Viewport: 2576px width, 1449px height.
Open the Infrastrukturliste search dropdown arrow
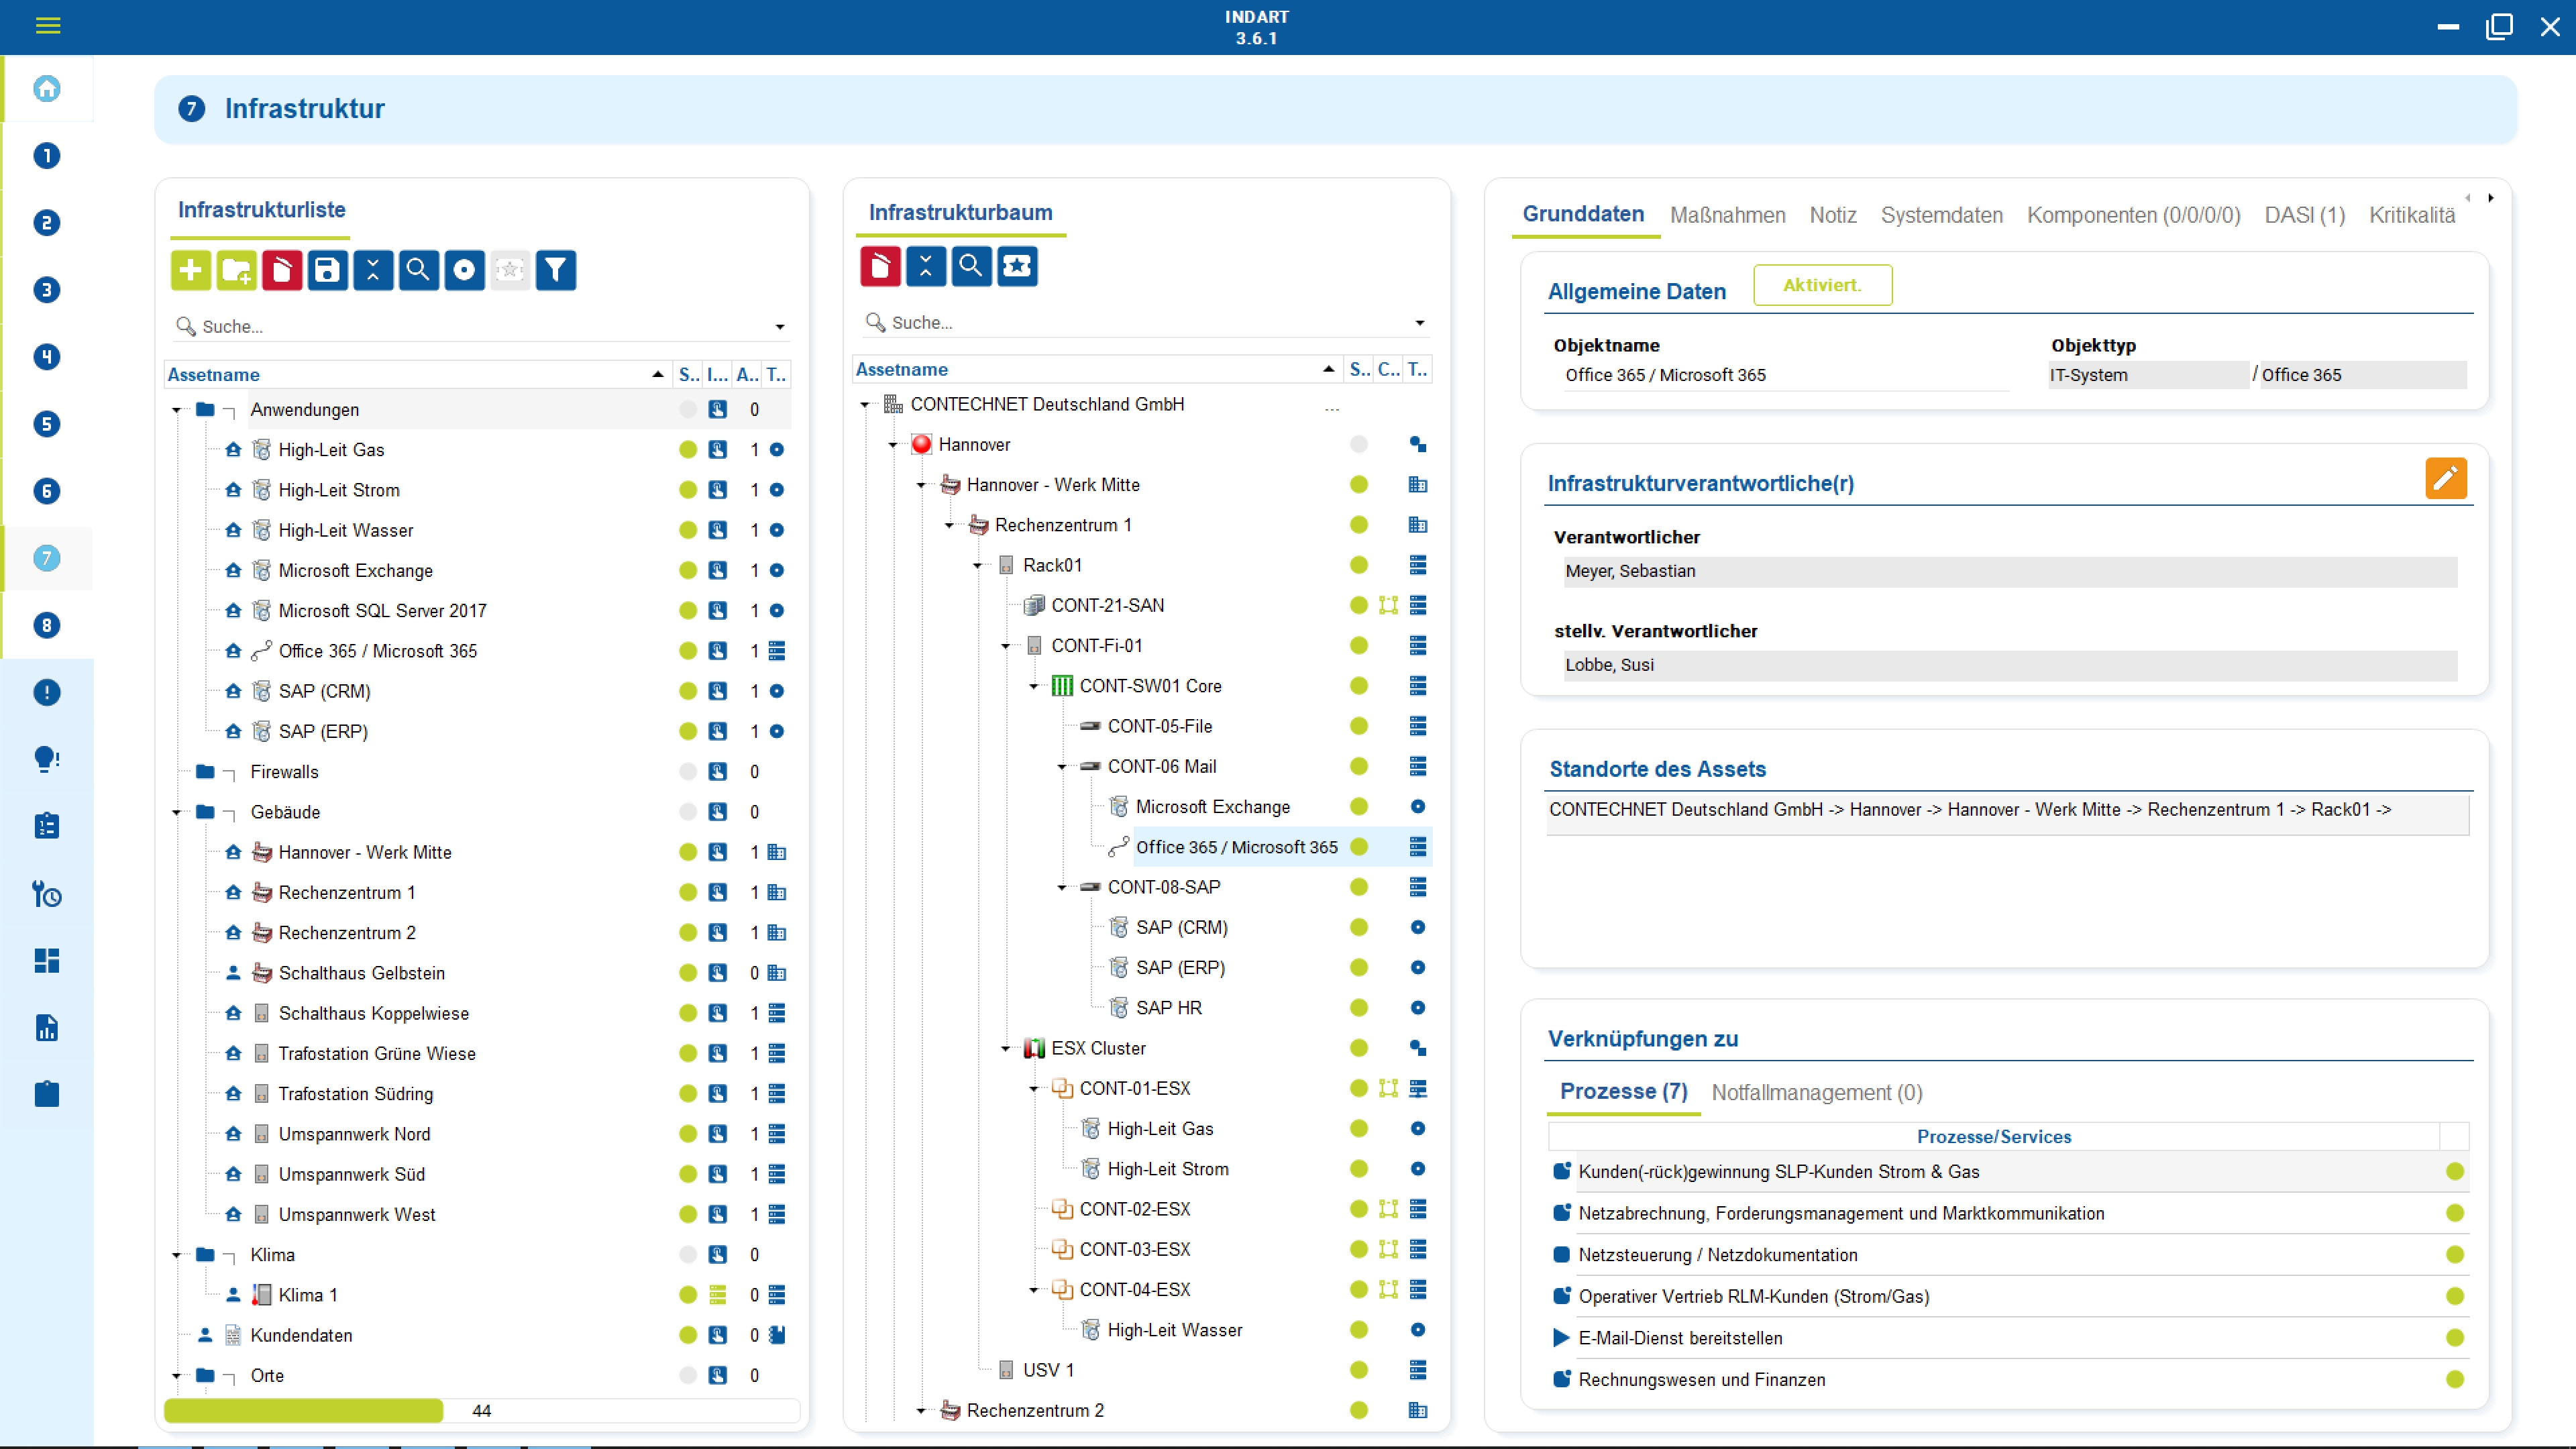point(780,327)
